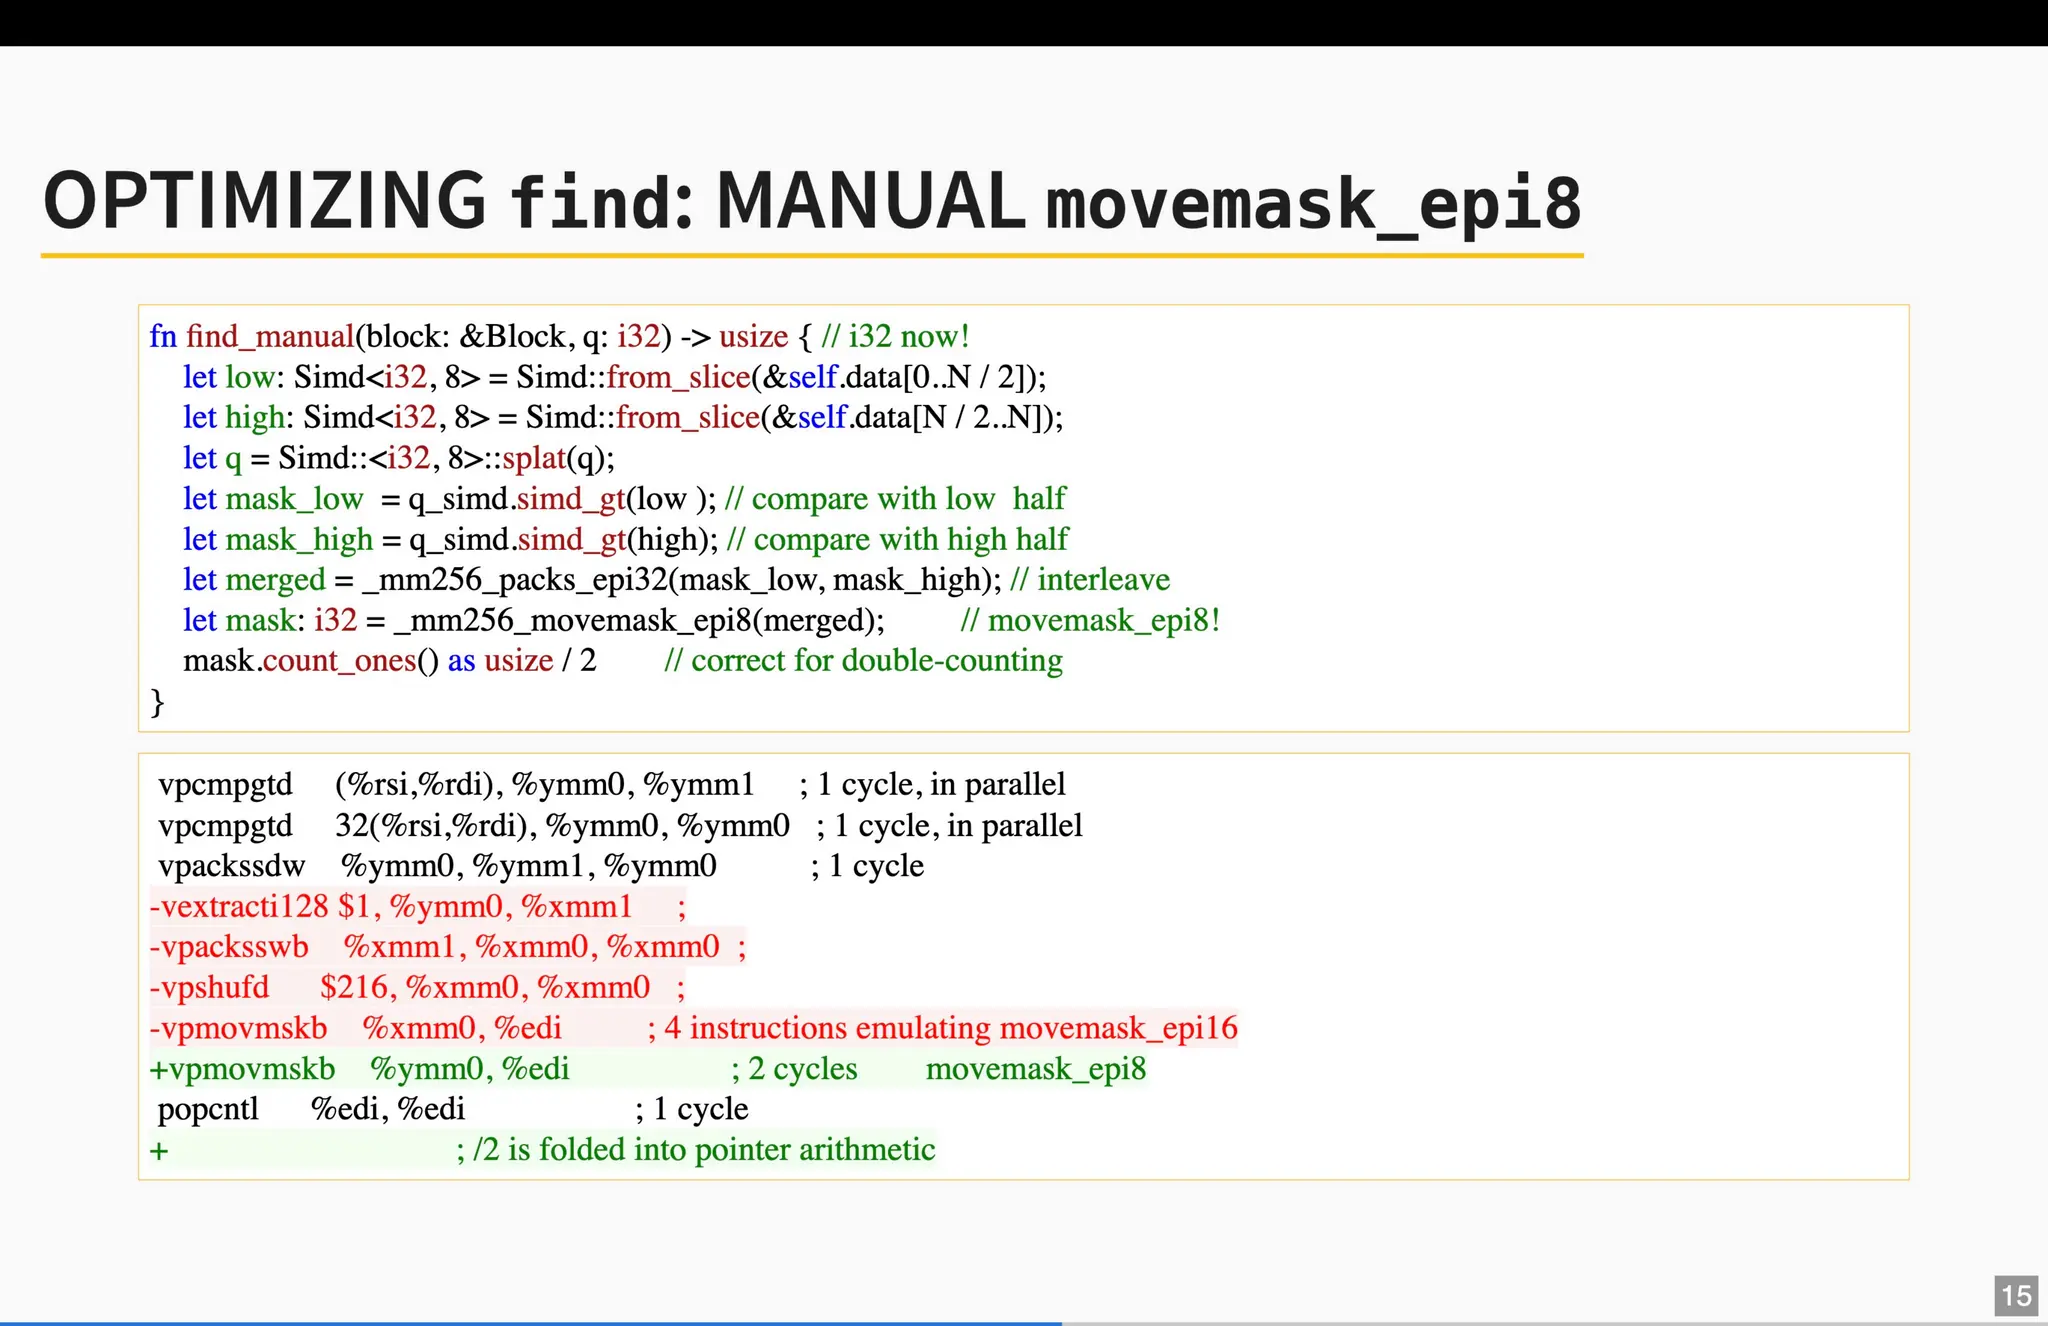Click the 'popcntl' instruction

click(208, 1109)
